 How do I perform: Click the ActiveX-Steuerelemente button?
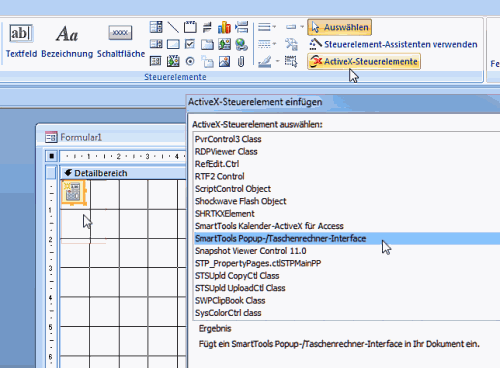[364, 61]
